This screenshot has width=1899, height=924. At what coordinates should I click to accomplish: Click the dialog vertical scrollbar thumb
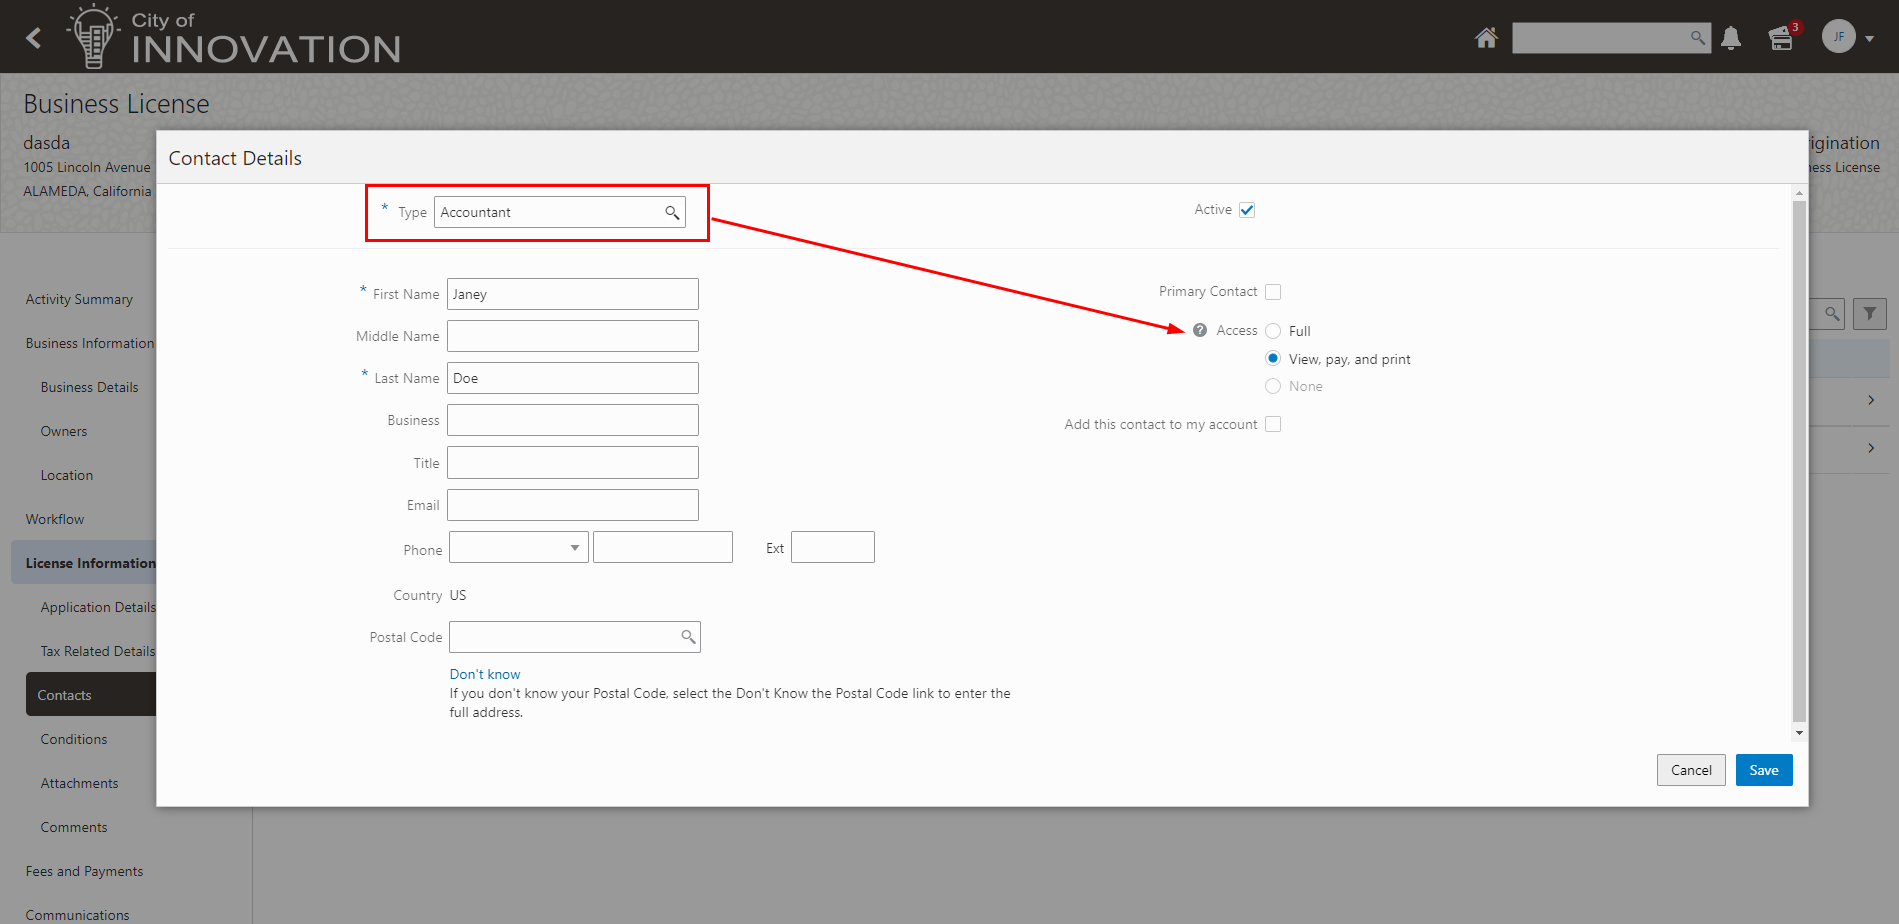(x=1799, y=461)
